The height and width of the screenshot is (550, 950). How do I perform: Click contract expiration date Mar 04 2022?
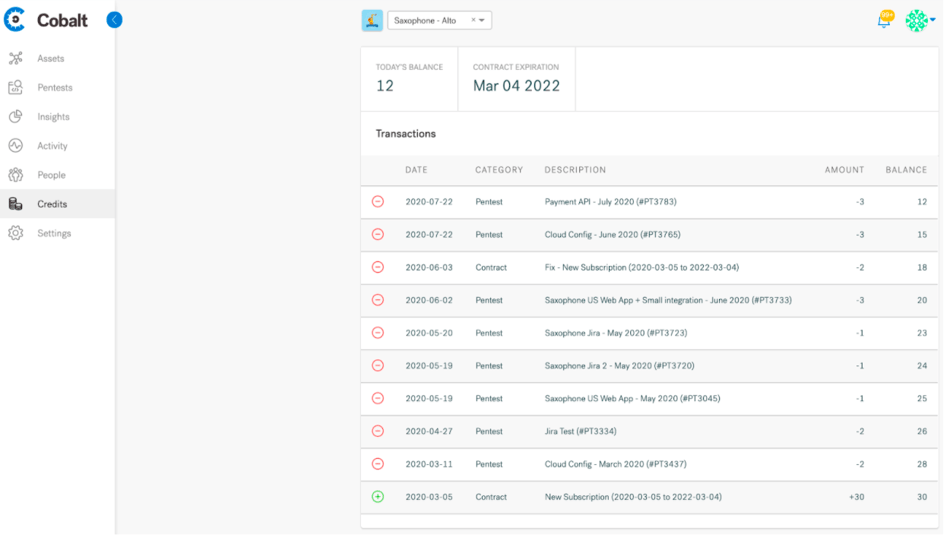pos(516,86)
